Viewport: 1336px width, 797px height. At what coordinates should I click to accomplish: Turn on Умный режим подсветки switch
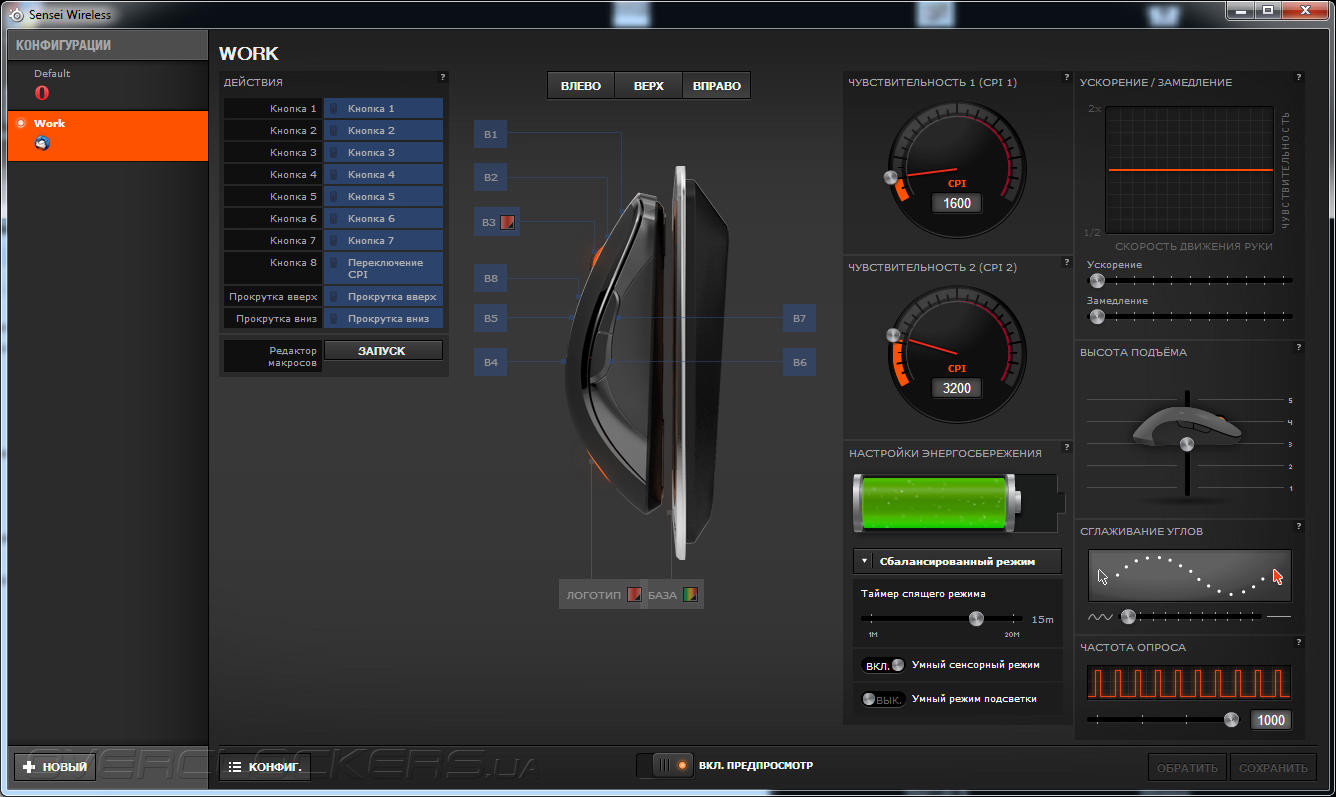(883, 699)
